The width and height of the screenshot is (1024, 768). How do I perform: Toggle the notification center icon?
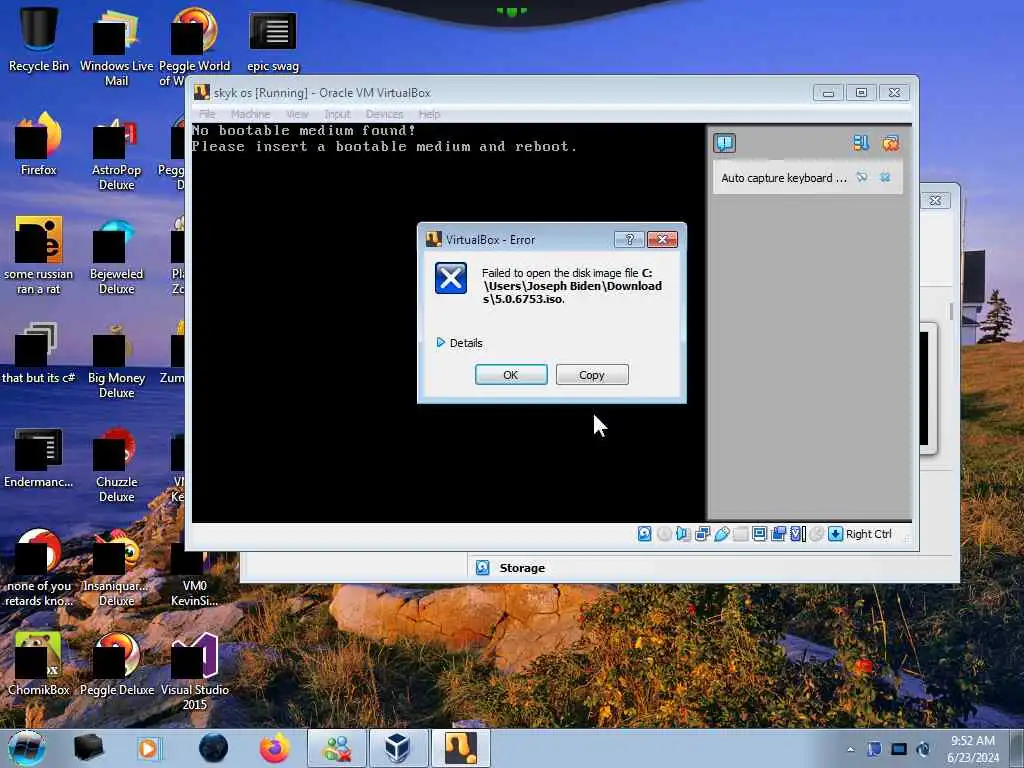coord(724,143)
